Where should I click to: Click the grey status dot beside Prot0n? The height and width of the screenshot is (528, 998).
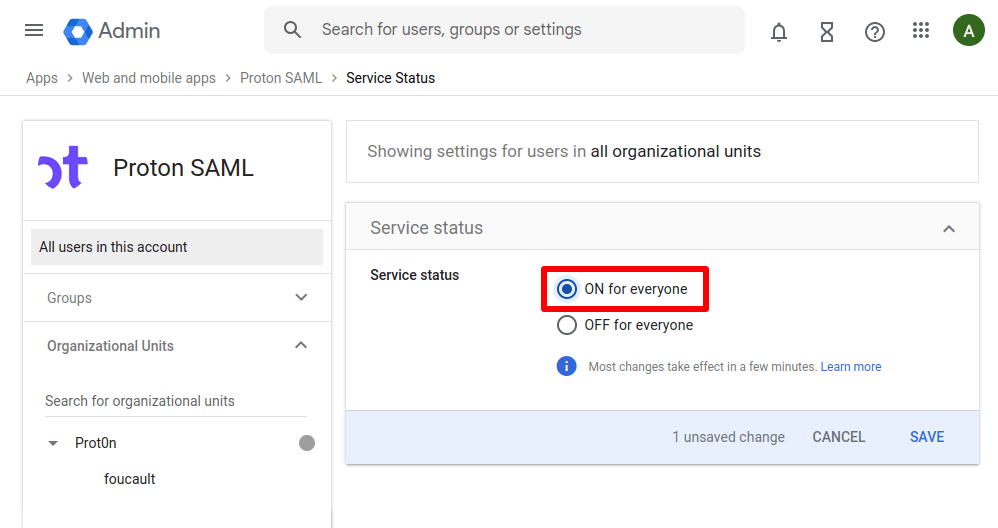(307, 443)
